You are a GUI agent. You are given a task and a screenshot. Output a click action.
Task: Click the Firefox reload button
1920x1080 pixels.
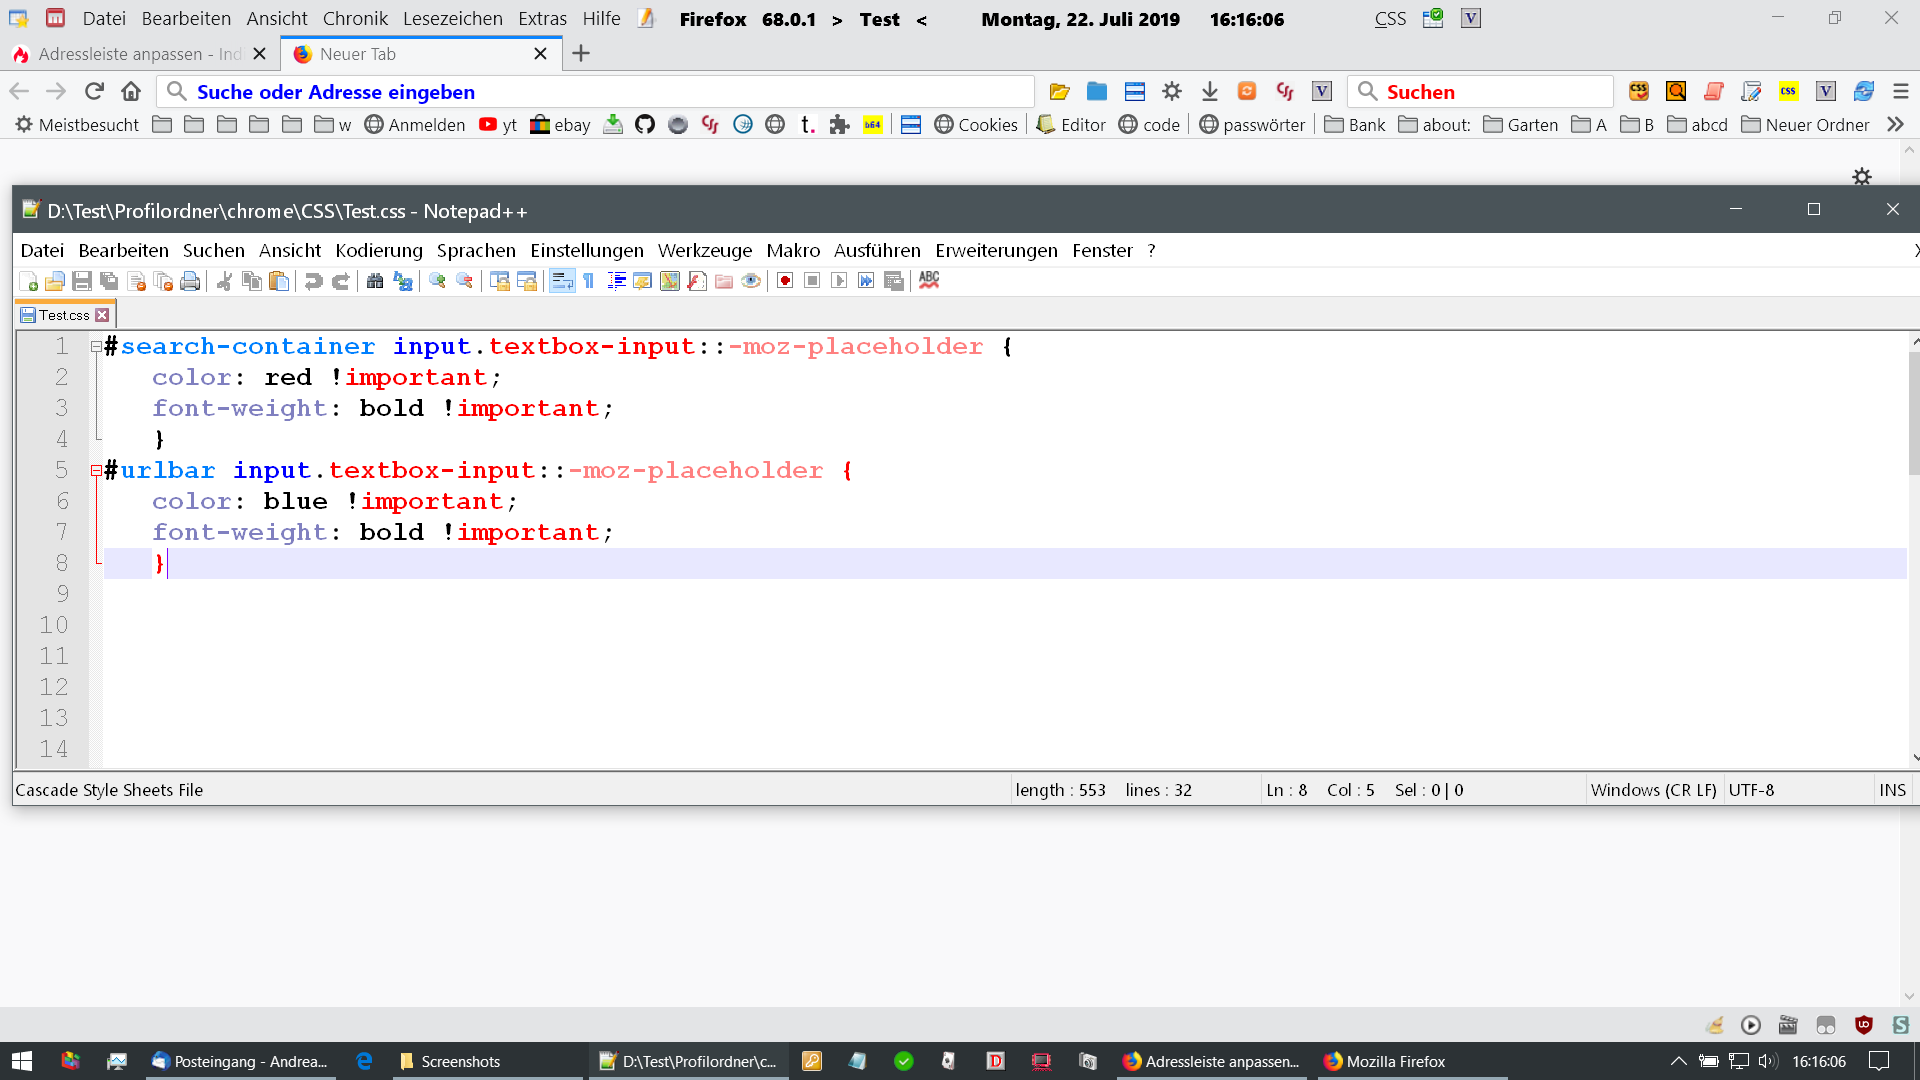click(94, 92)
